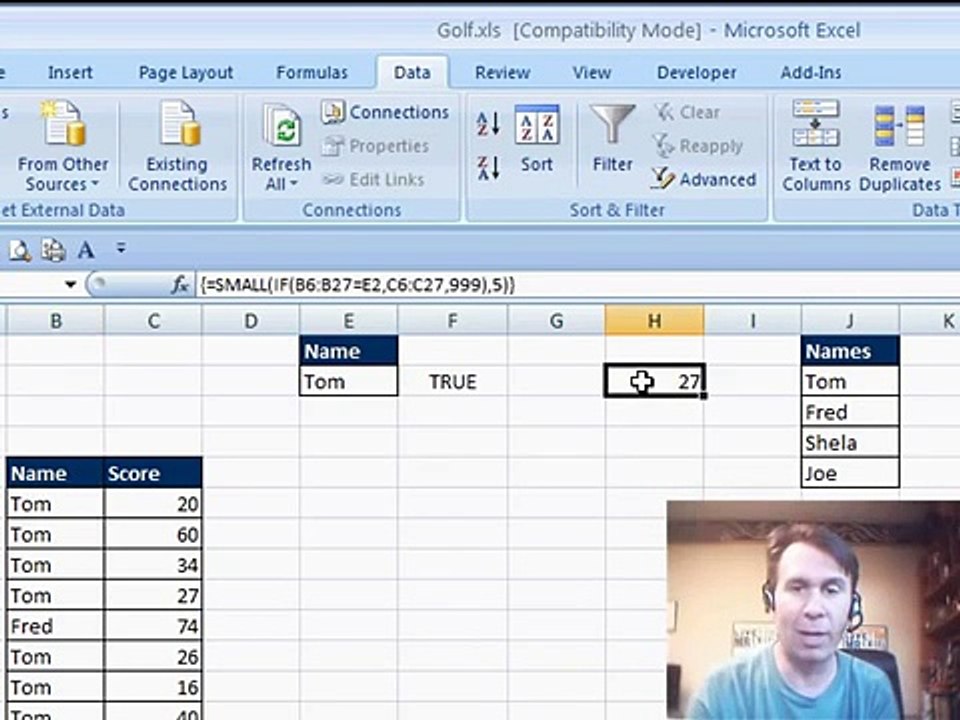Select cell E2 containing Tom

point(348,381)
